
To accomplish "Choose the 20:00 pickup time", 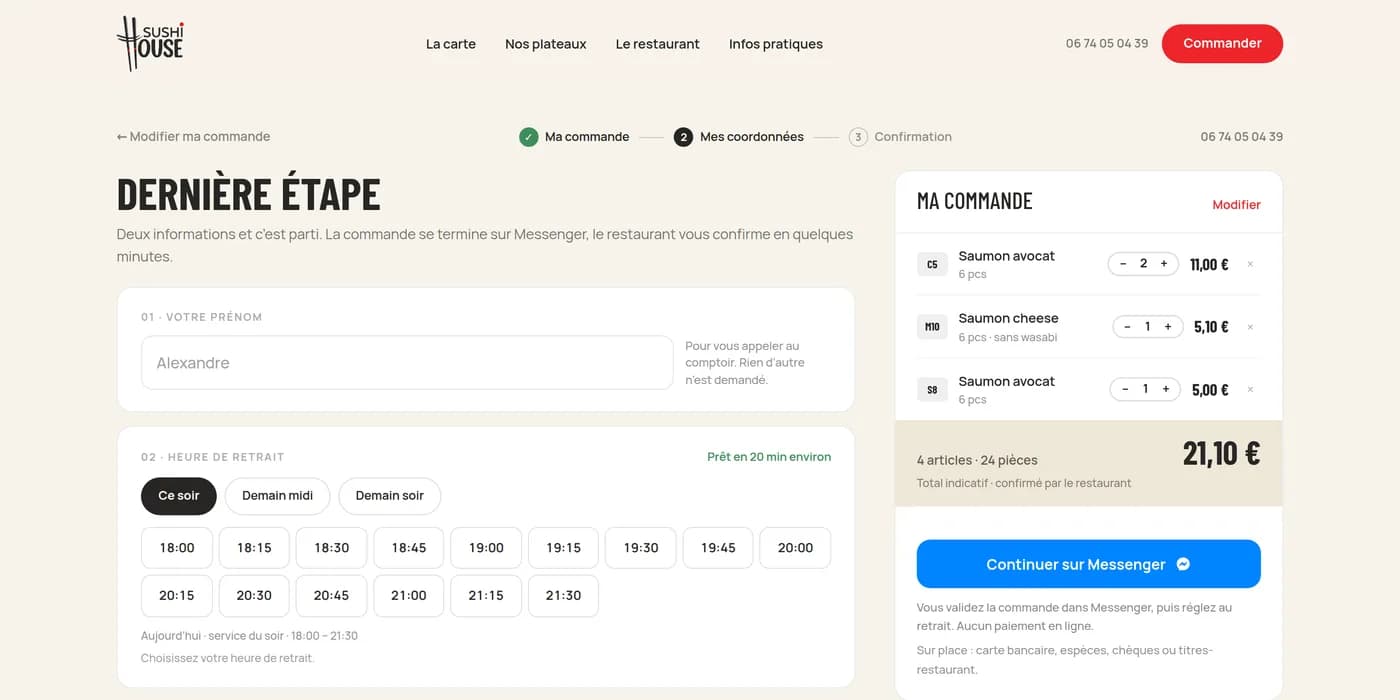I will (796, 548).
